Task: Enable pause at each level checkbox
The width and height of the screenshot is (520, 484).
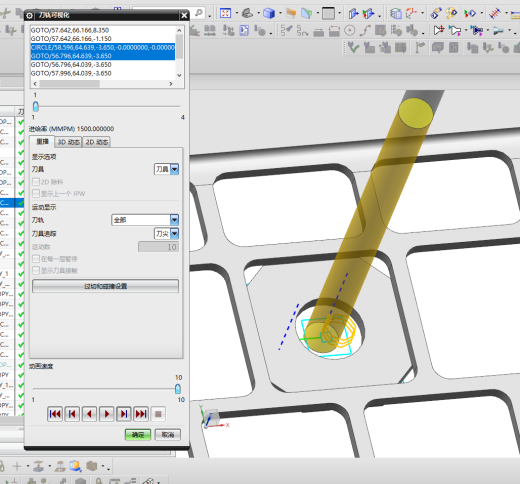Action: tap(36, 259)
